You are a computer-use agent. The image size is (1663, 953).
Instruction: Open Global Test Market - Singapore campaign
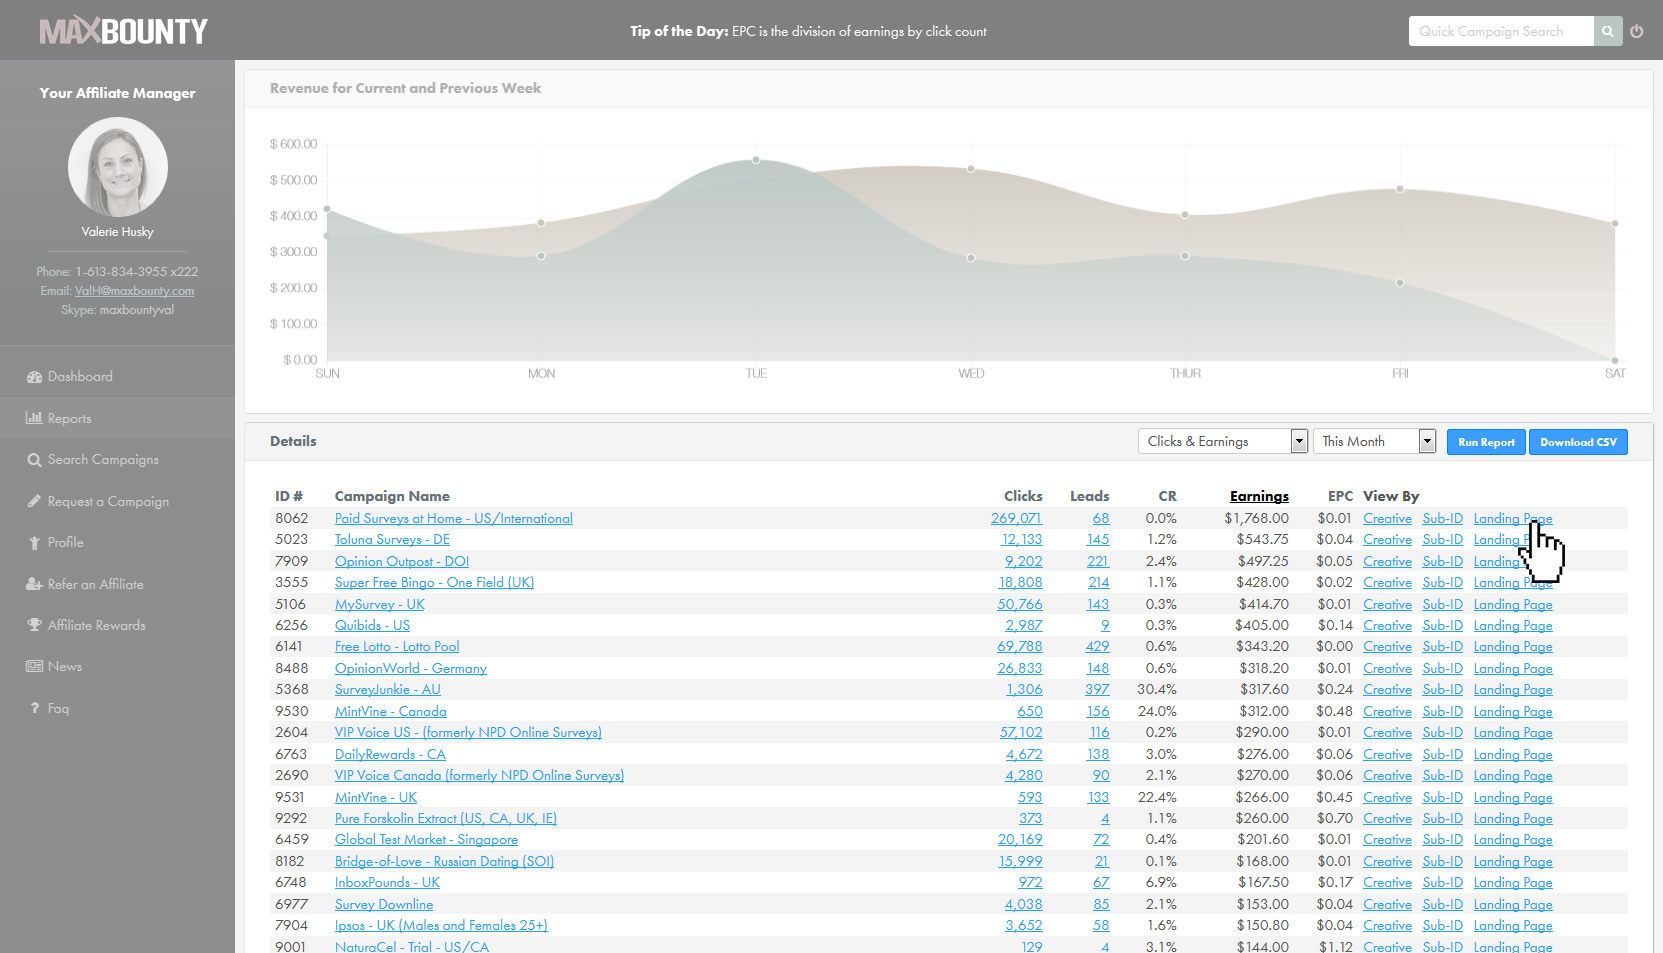click(426, 840)
